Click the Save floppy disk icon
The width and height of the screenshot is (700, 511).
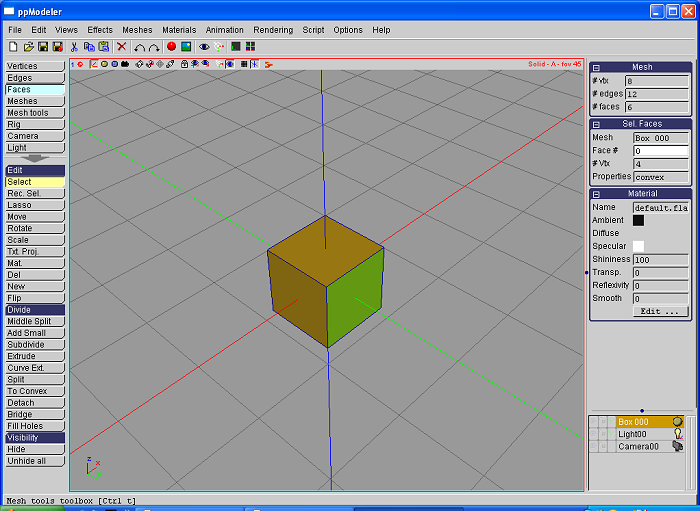pos(43,47)
